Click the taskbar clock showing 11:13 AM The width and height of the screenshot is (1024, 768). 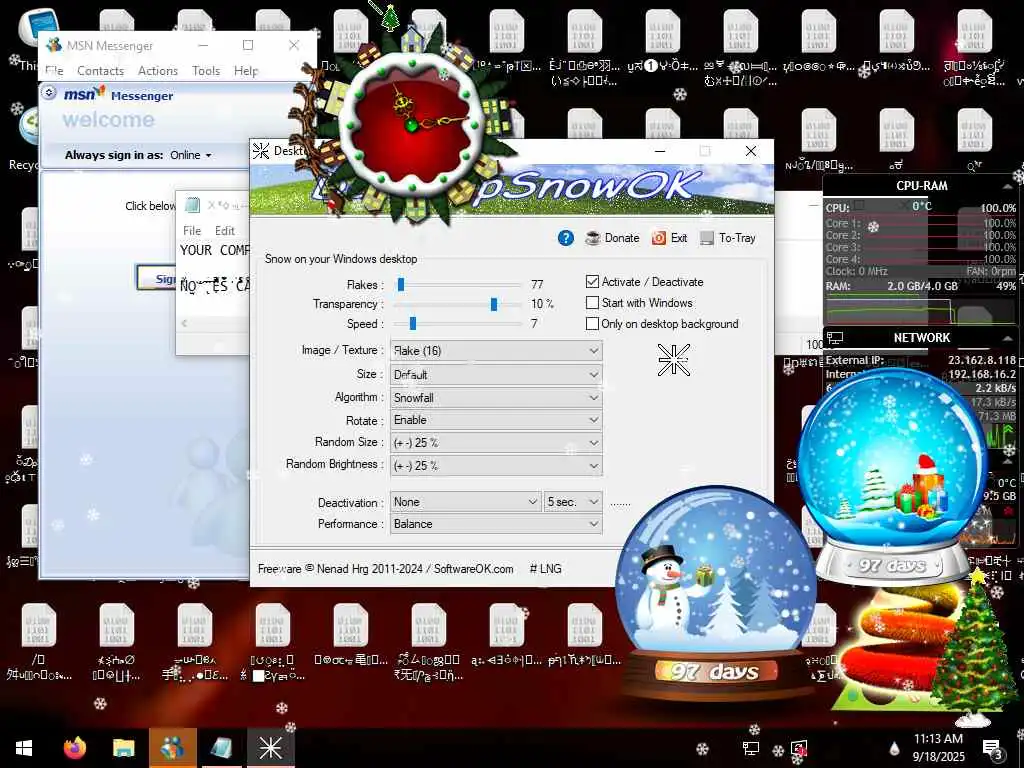click(x=938, y=748)
